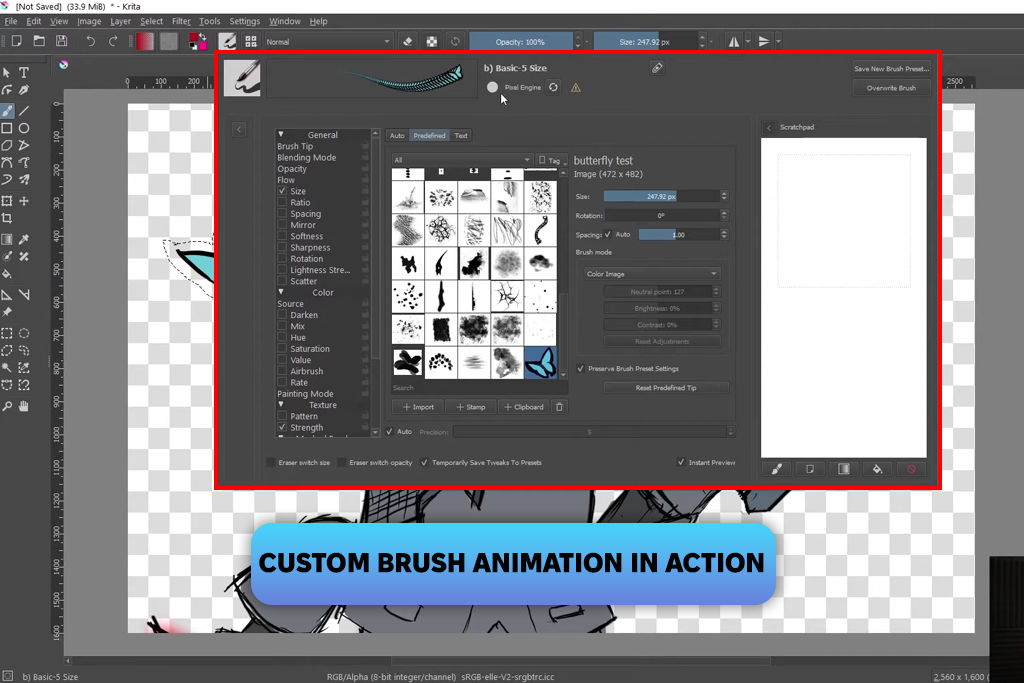The height and width of the screenshot is (683, 1024).
Task: Select the Freehand Brush tool
Action: [x=7, y=111]
